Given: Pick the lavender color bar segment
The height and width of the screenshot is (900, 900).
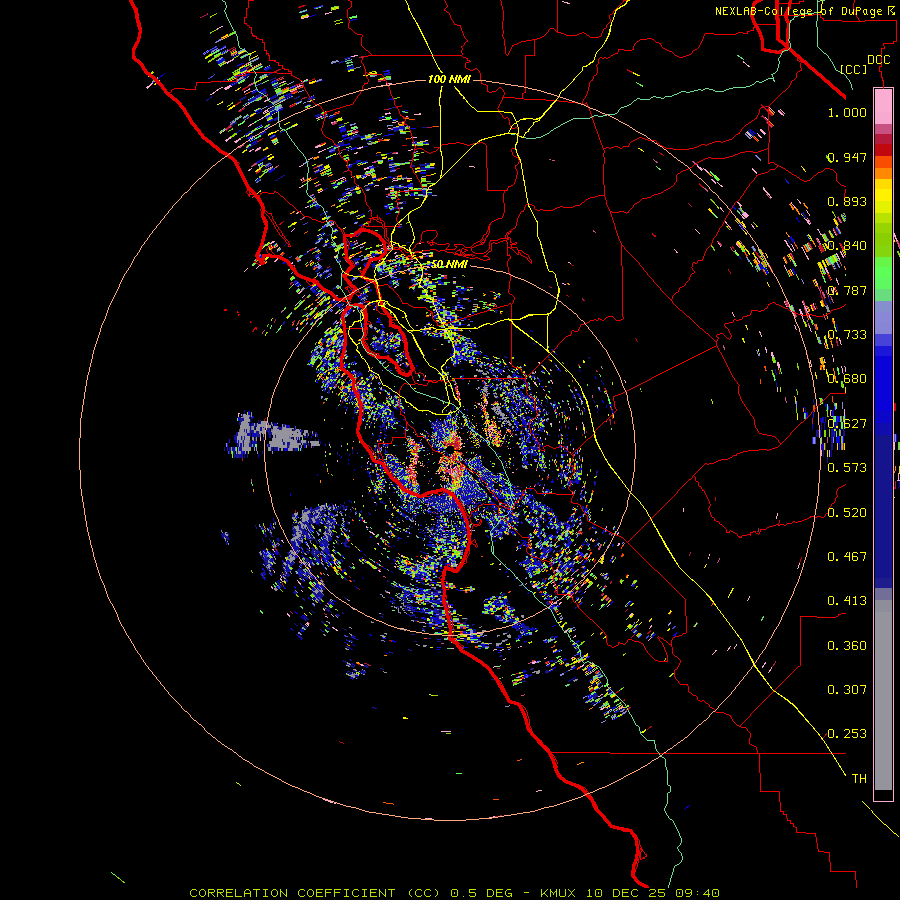Looking at the screenshot, I should (x=883, y=317).
